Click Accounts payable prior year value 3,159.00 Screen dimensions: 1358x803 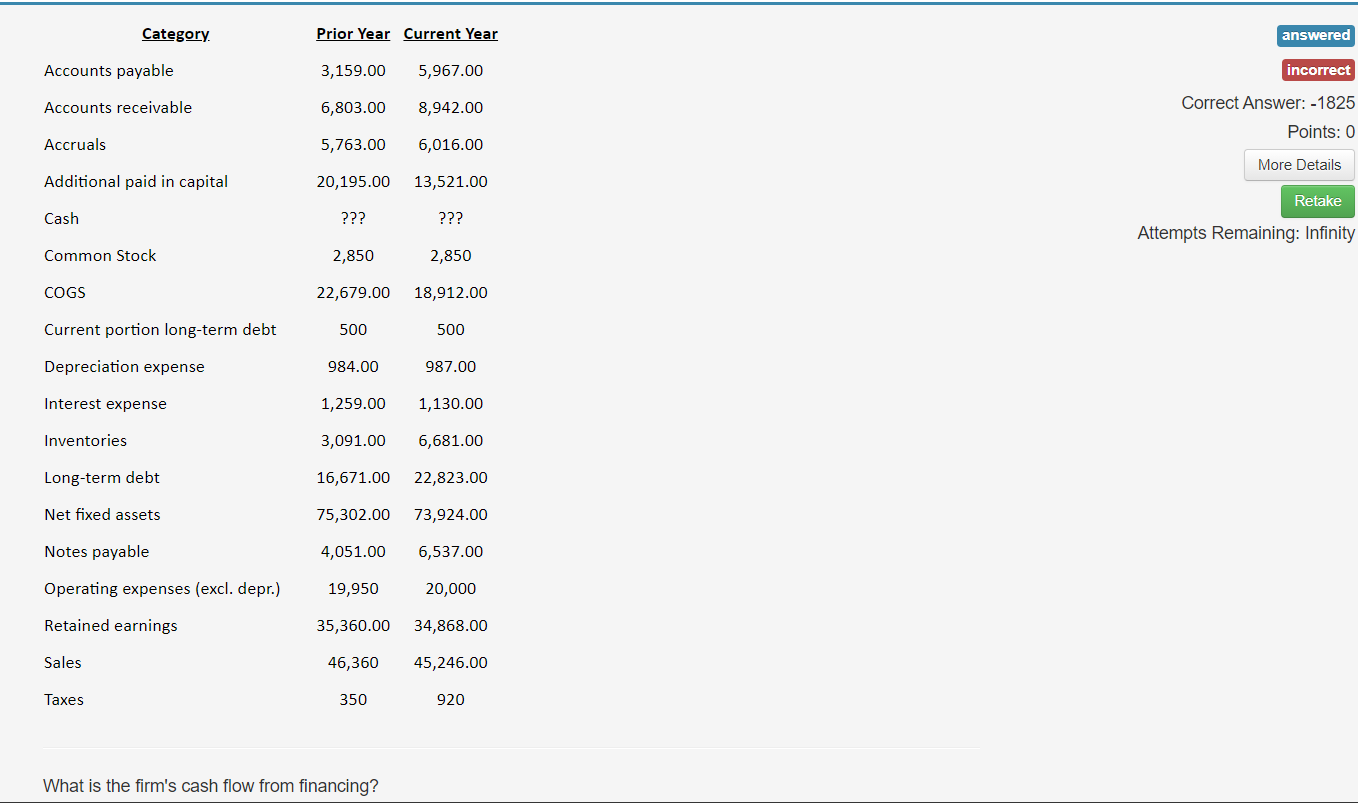coord(353,71)
